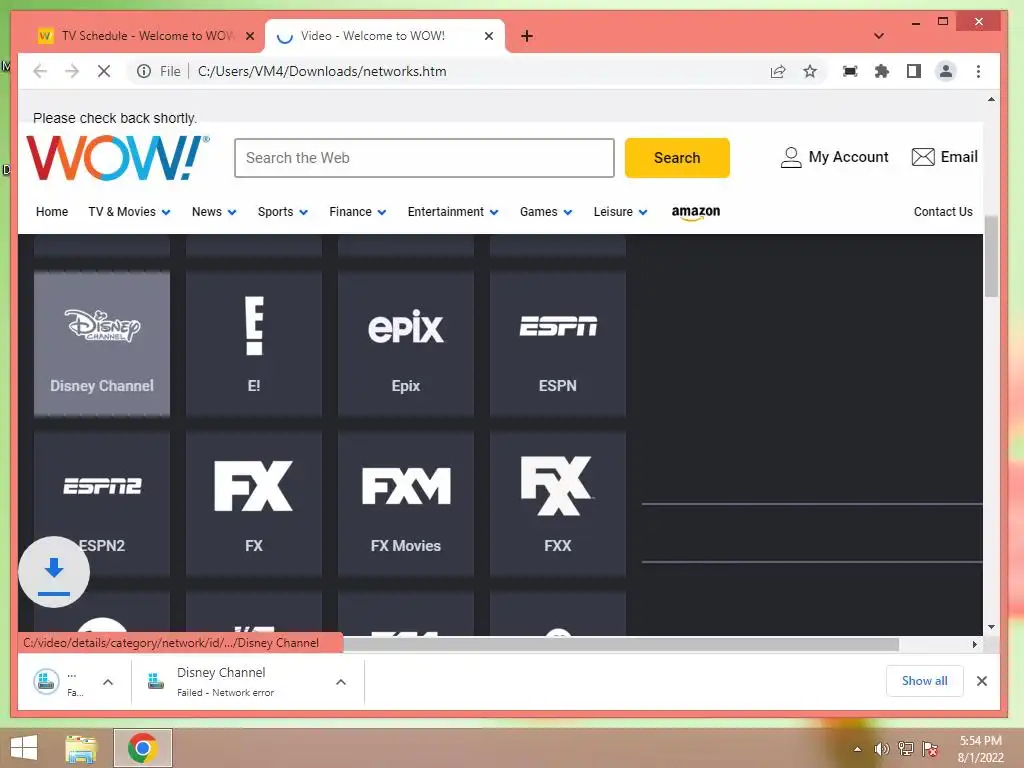Click the taskbar clock 5:54 PM
The width and height of the screenshot is (1024, 768).
click(x=980, y=741)
